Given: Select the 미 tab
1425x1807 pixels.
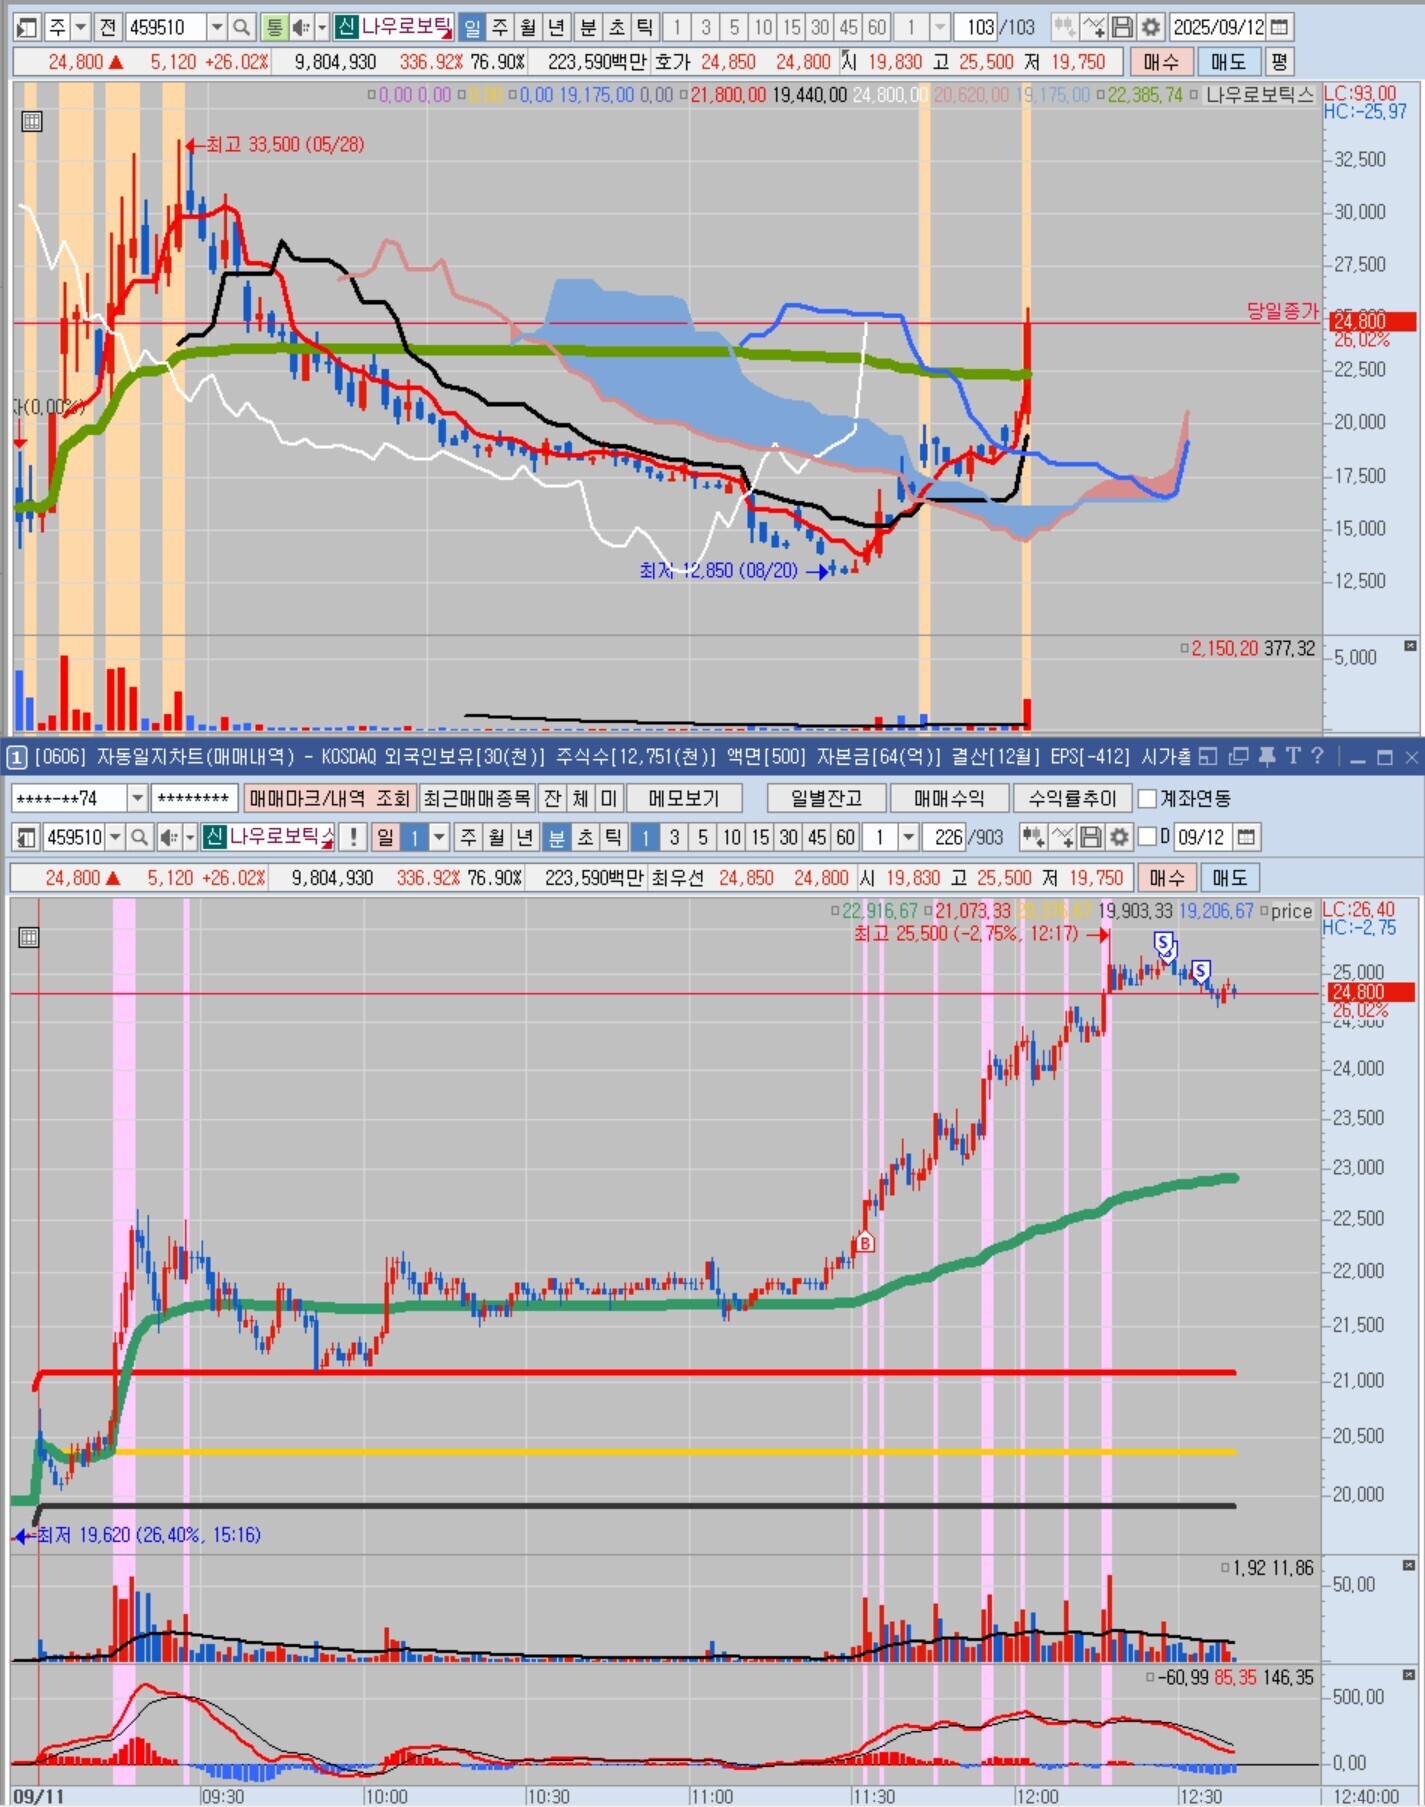Looking at the screenshot, I should click(x=608, y=799).
